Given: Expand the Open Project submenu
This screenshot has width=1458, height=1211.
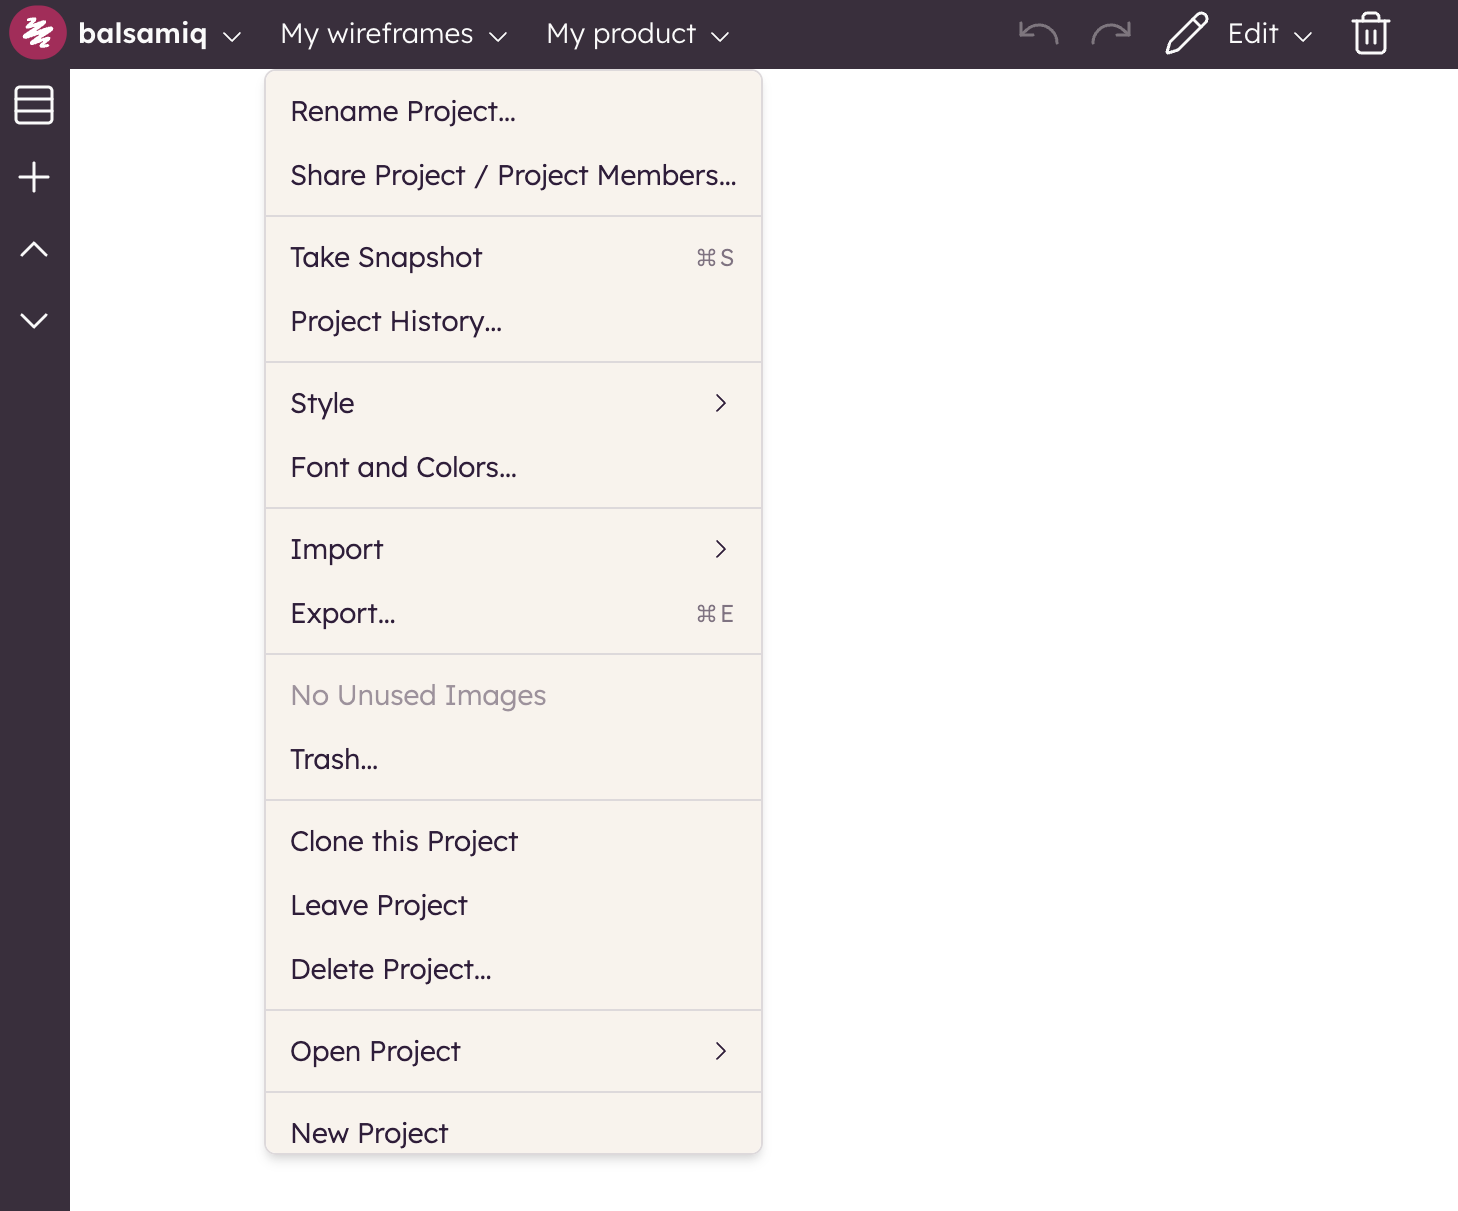Looking at the screenshot, I should (x=721, y=1051).
